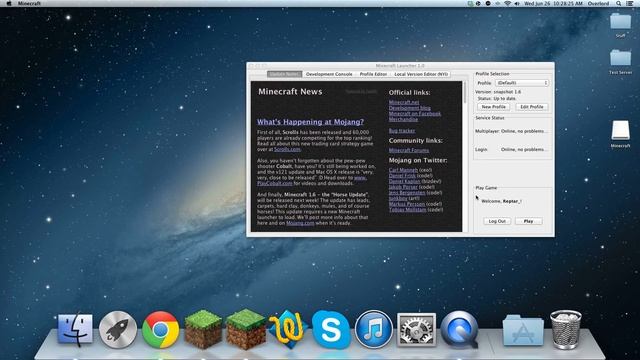Open the yellow rope knot dock app
This screenshot has width=640, height=360.
pos(288,329)
